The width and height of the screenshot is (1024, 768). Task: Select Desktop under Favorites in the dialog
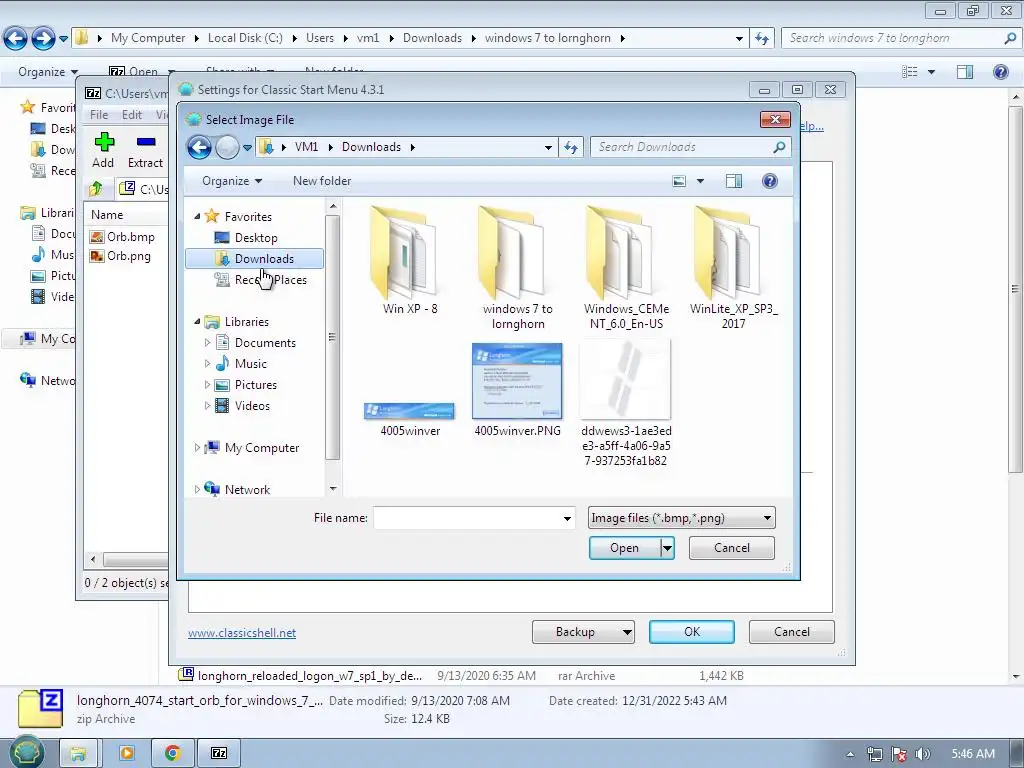pyautogui.click(x=255, y=238)
